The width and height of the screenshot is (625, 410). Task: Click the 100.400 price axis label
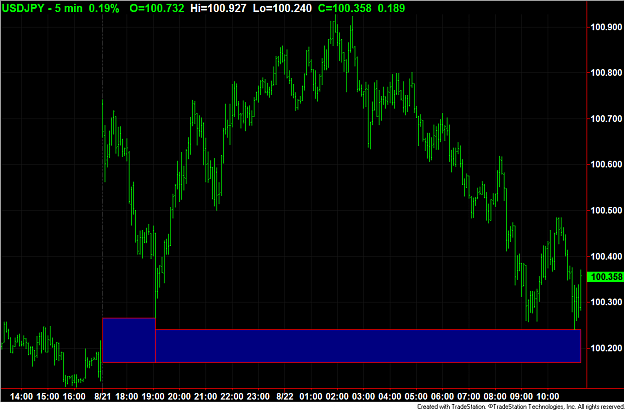606,256
